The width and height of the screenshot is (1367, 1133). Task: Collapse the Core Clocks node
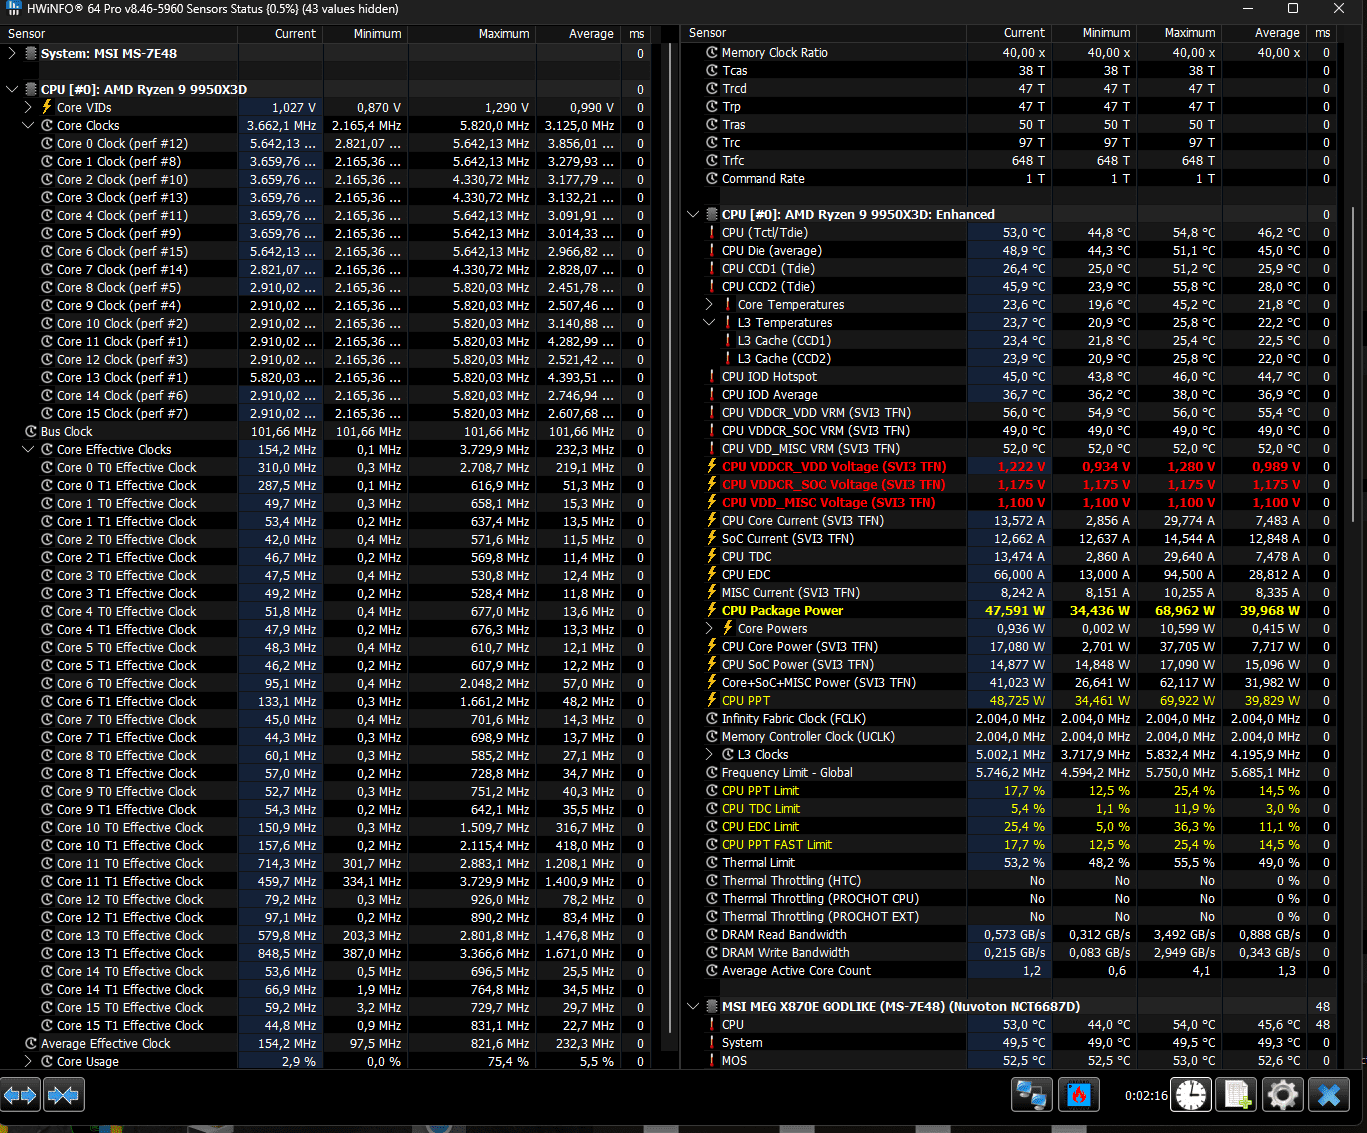tap(28, 125)
